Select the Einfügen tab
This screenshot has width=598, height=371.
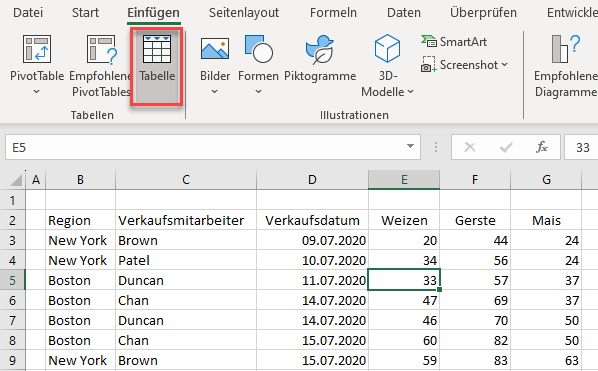point(153,13)
